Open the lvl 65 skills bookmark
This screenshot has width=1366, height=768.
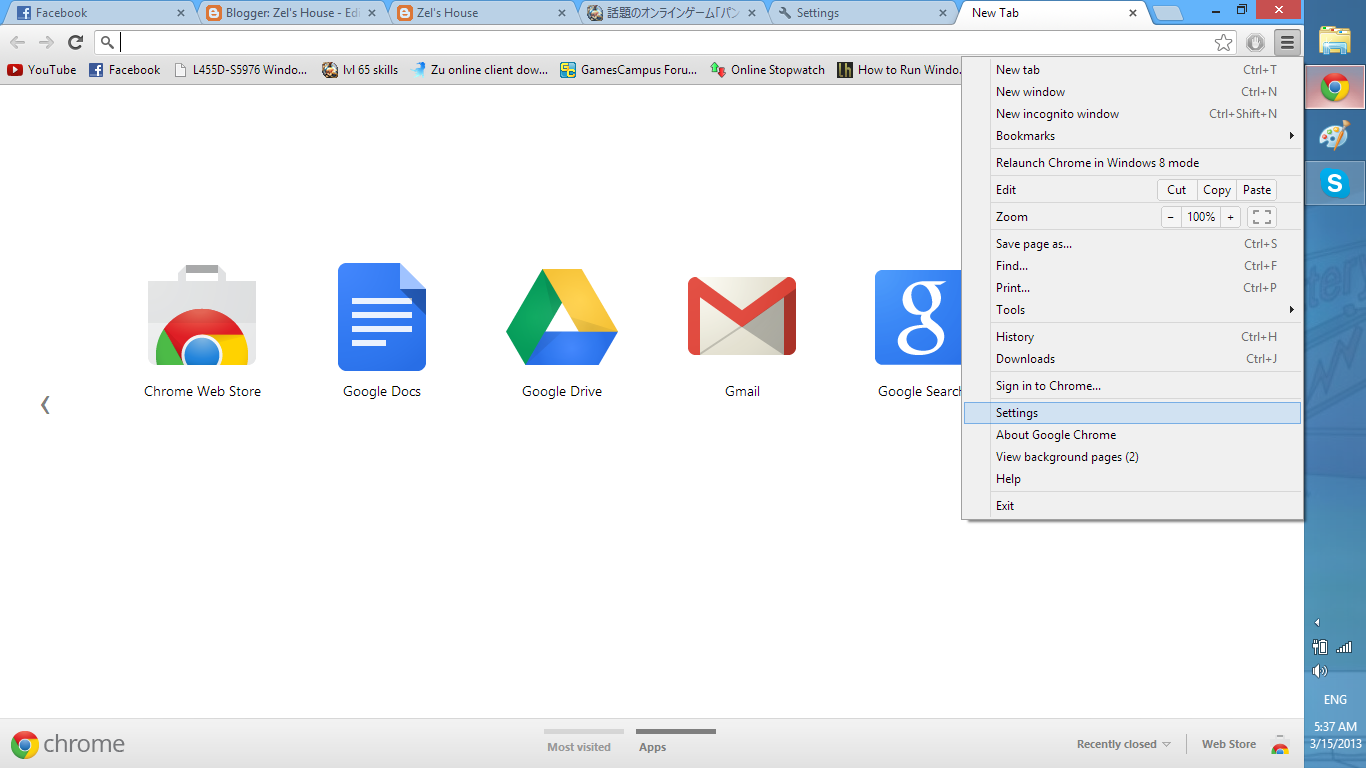[x=360, y=70]
